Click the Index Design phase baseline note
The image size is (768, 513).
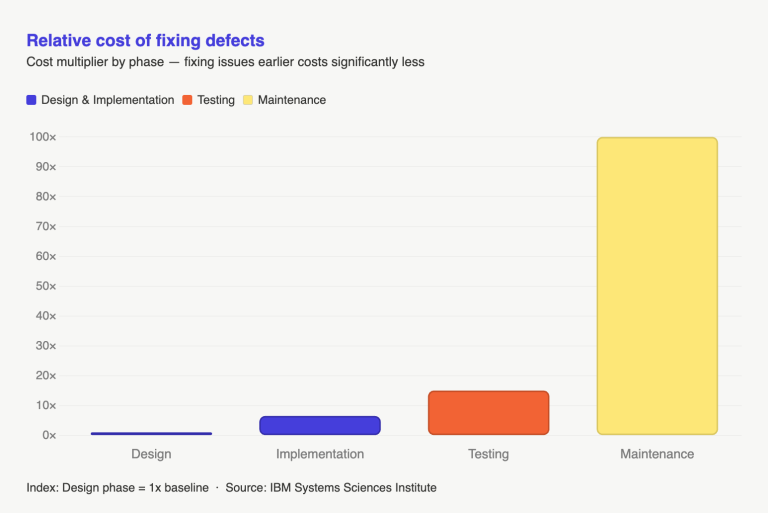point(117,488)
